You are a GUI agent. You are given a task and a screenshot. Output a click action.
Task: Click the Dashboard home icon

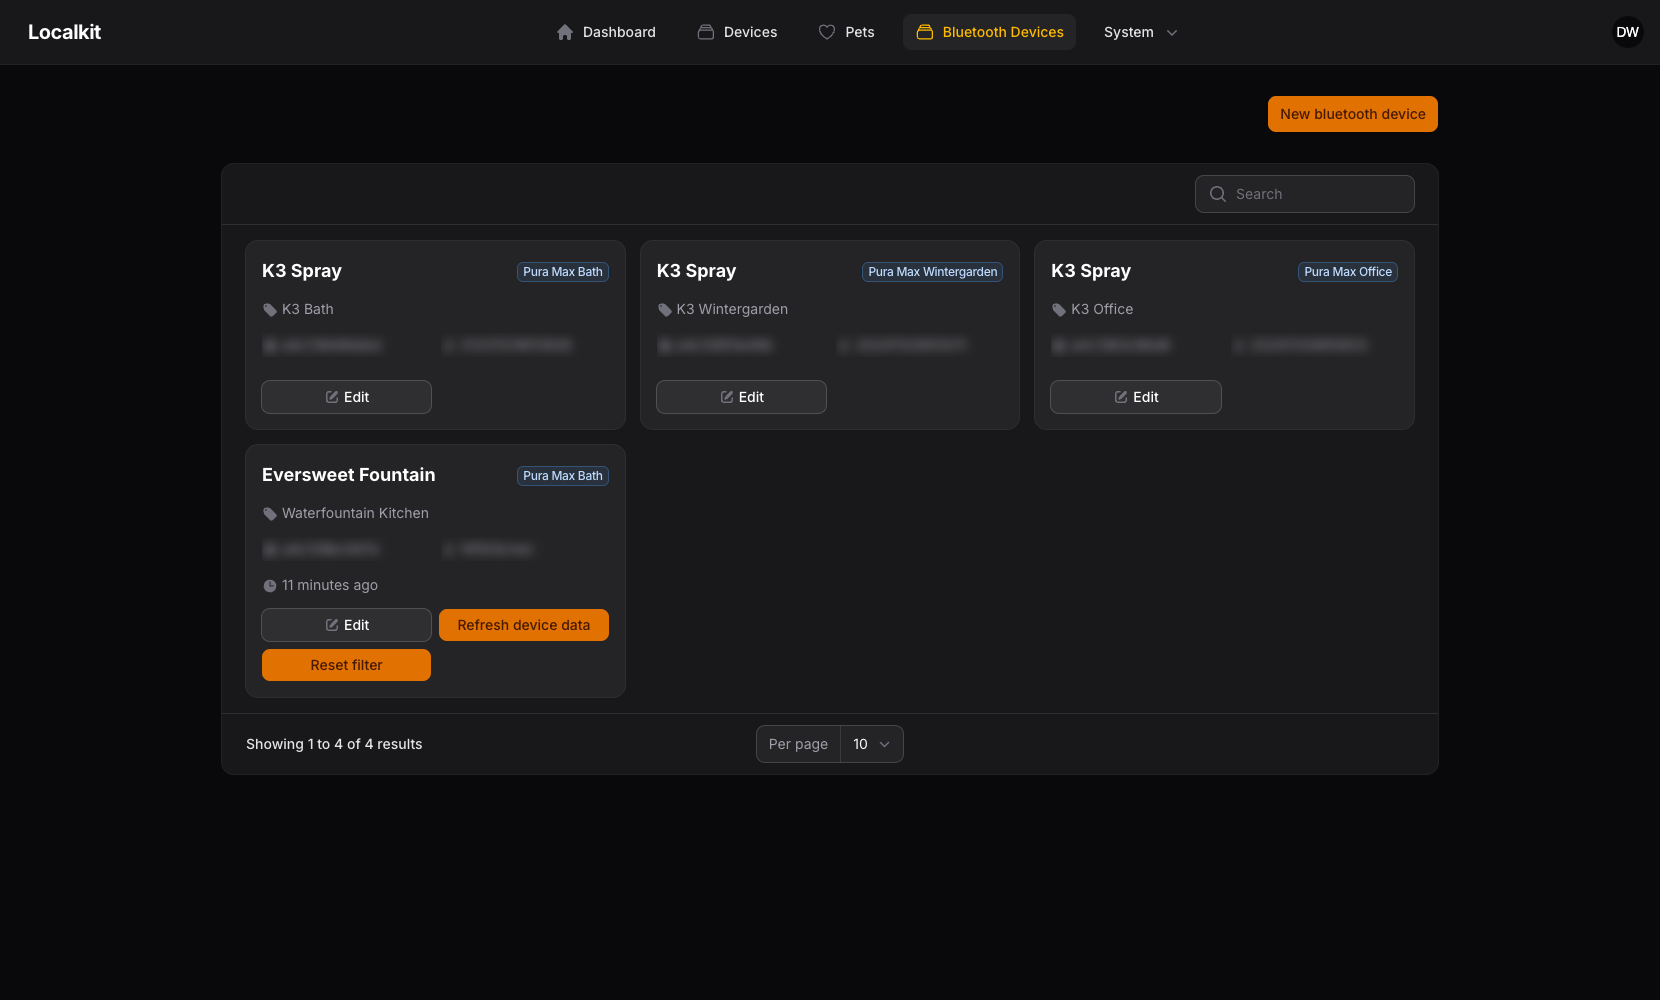coord(565,32)
